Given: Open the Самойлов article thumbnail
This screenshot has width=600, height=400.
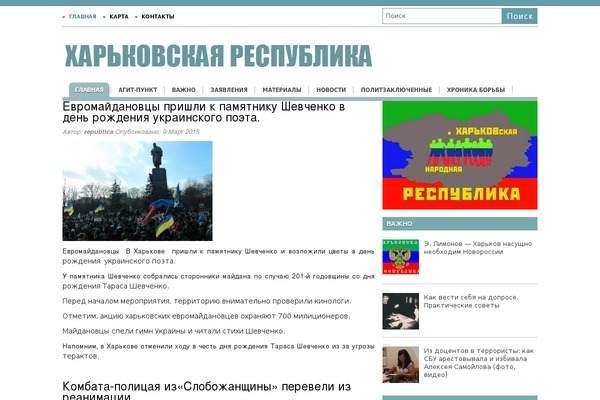Looking at the screenshot, I should [x=401, y=365].
